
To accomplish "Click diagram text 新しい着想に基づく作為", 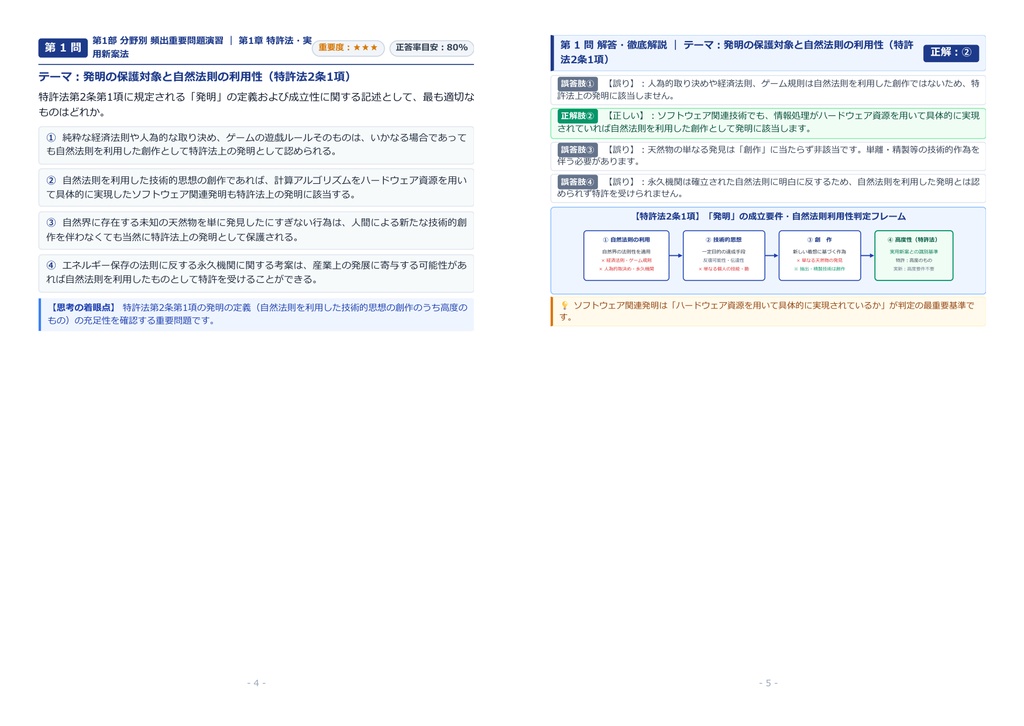I will coord(820,251).
